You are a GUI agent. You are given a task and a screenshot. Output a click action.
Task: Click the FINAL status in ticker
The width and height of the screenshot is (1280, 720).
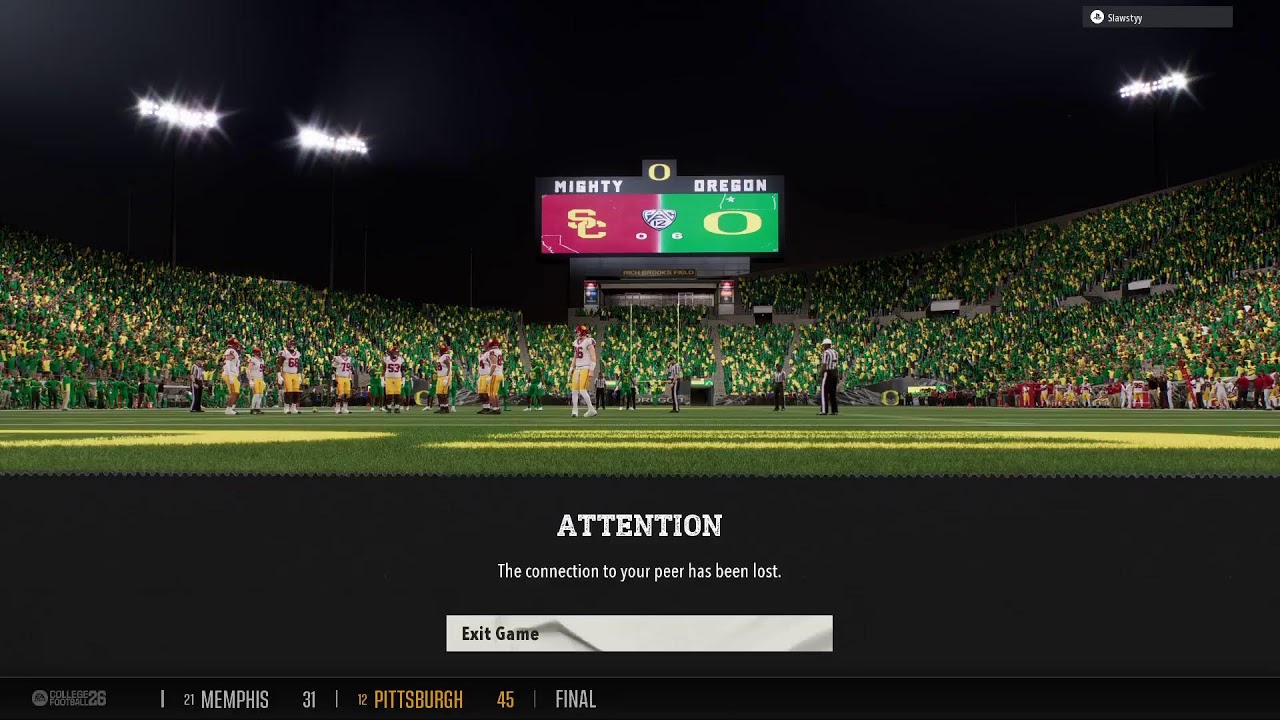point(576,700)
